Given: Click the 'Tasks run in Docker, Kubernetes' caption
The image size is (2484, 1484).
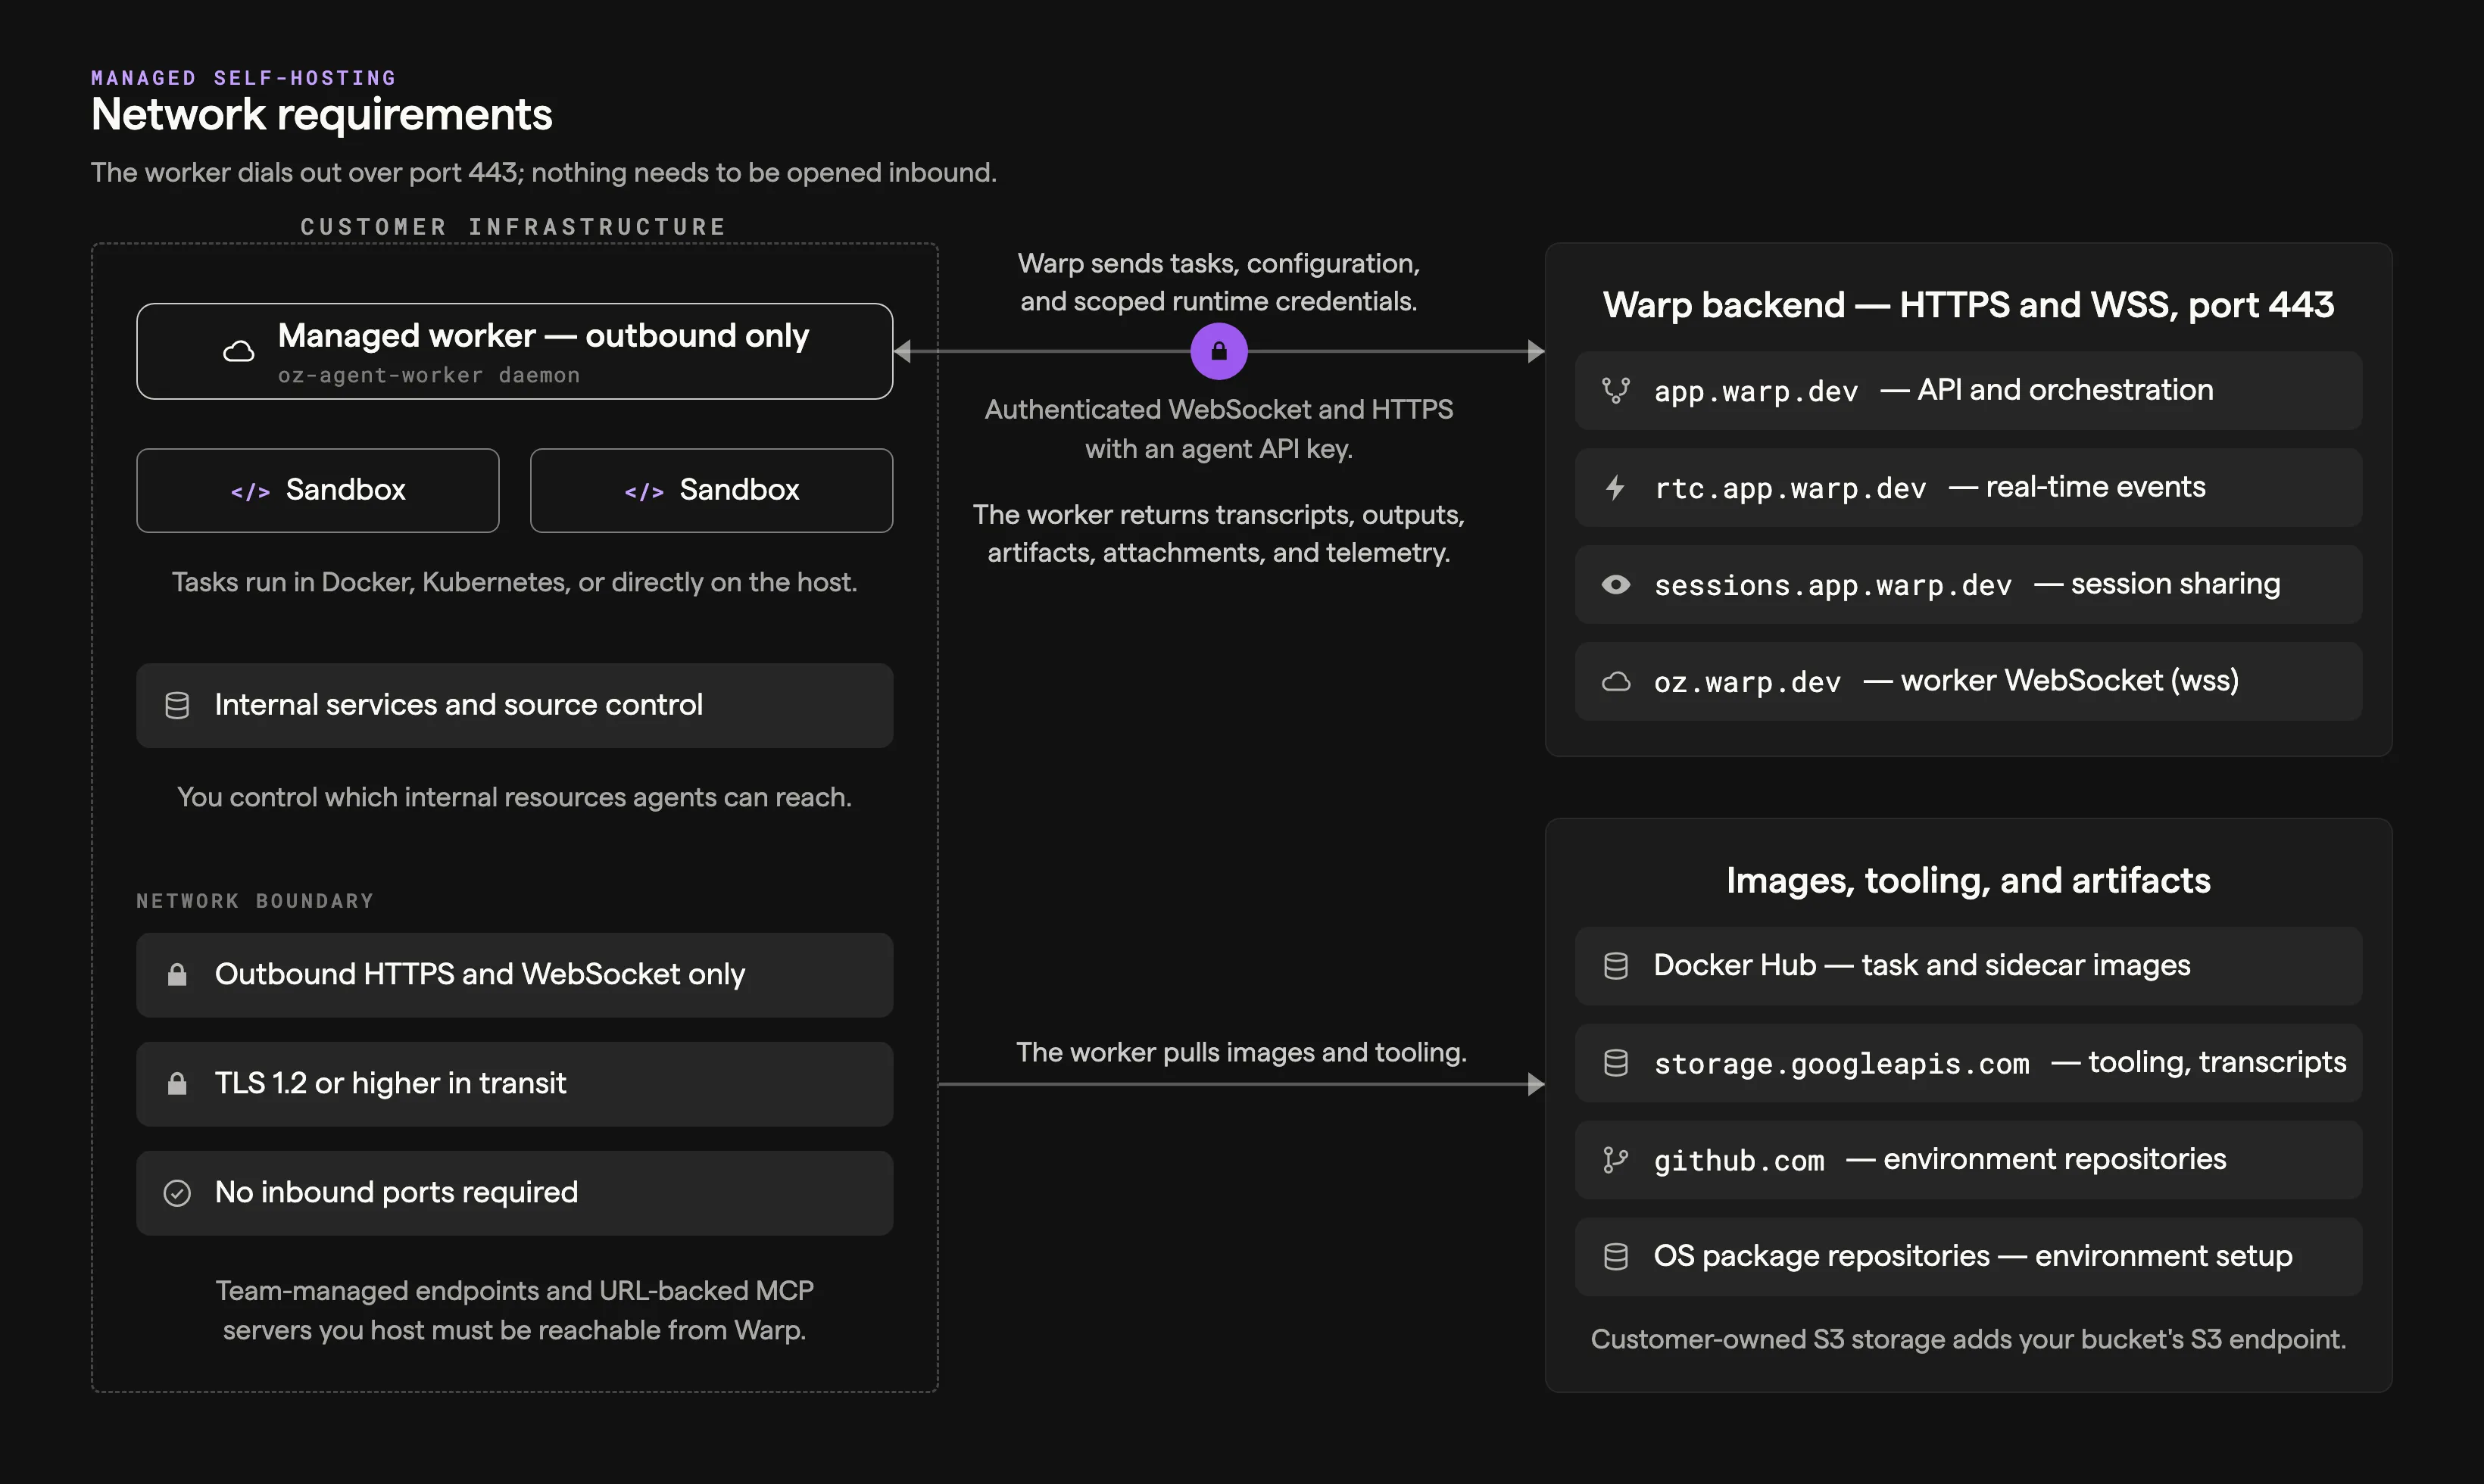Looking at the screenshot, I should pos(514,582).
